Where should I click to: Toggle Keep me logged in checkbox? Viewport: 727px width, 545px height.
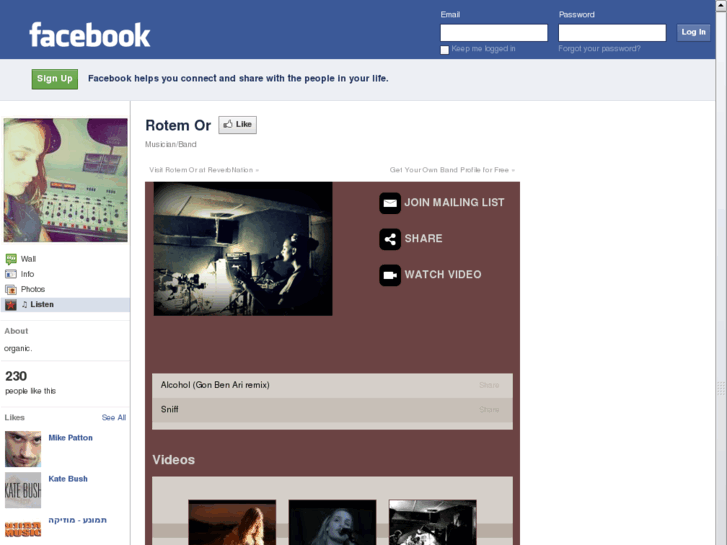[444, 50]
